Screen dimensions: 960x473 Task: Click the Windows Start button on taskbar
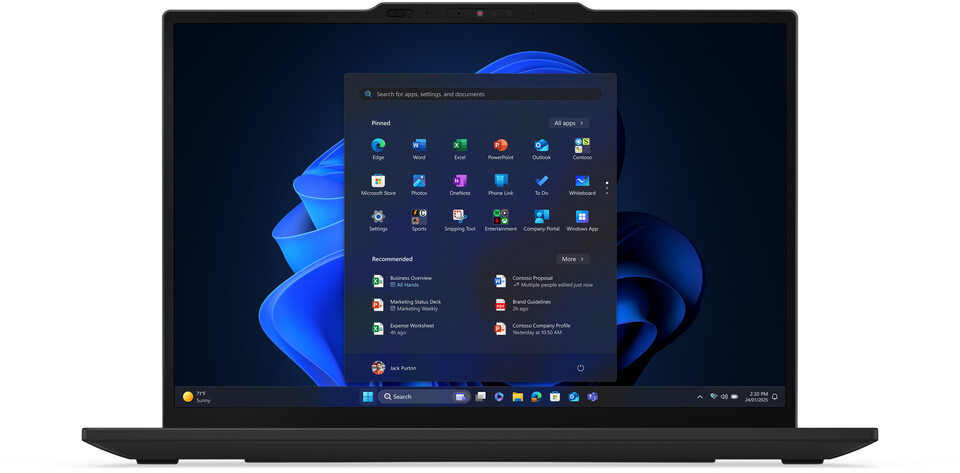(367, 397)
